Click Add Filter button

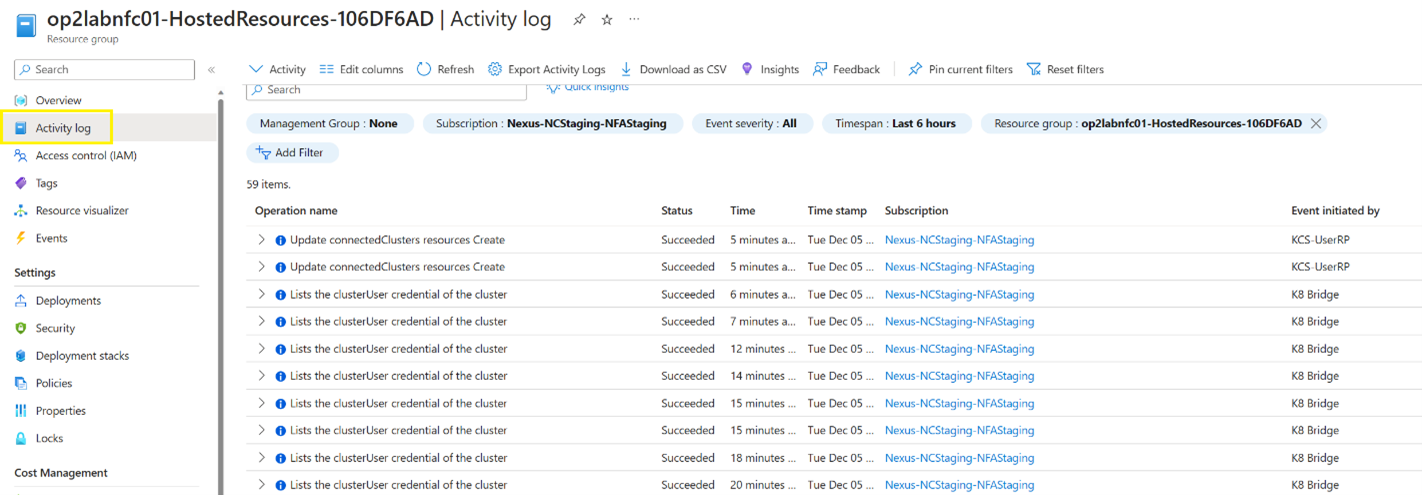point(292,153)
